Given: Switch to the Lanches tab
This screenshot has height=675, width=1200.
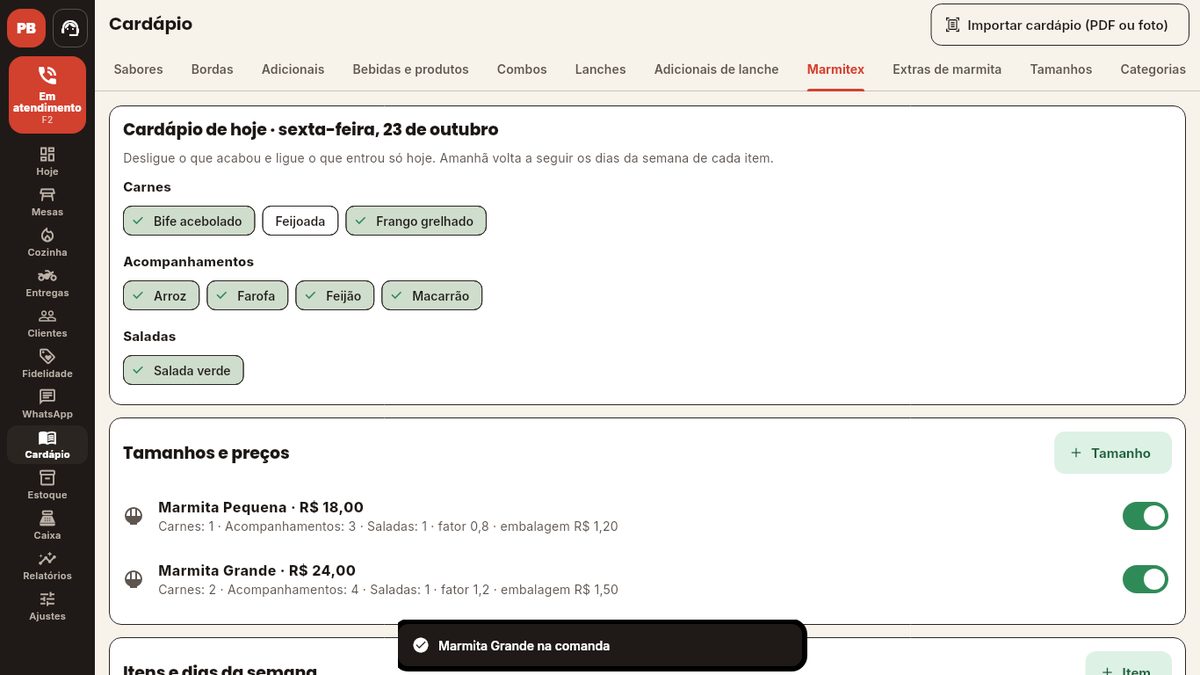Looking at the screenshot, I should tap(600, 69).
